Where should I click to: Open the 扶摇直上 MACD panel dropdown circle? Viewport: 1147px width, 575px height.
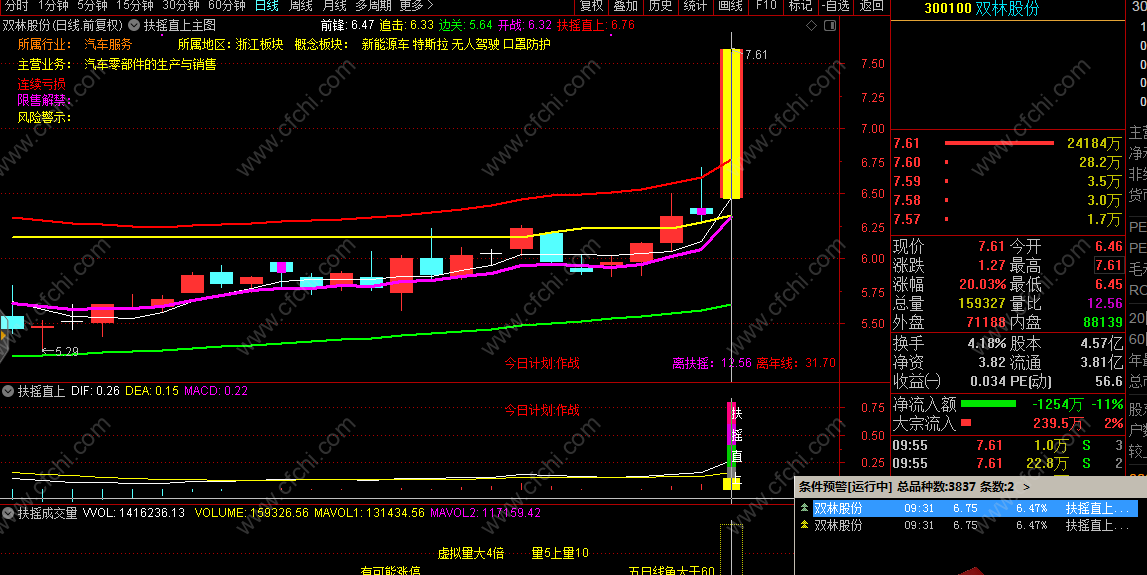coord(8,391)
